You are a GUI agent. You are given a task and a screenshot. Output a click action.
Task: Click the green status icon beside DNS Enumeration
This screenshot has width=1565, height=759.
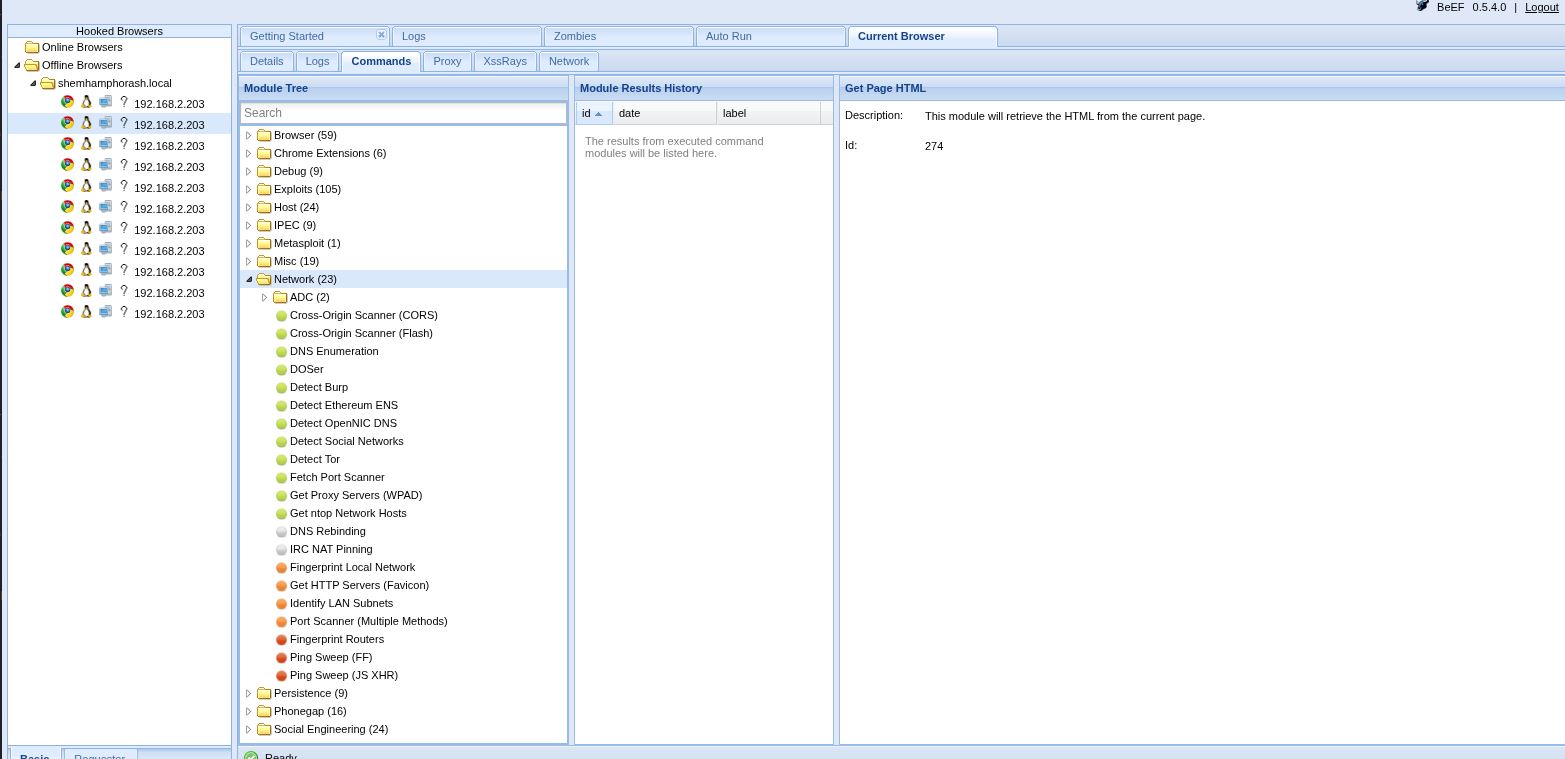click(281, 352)
